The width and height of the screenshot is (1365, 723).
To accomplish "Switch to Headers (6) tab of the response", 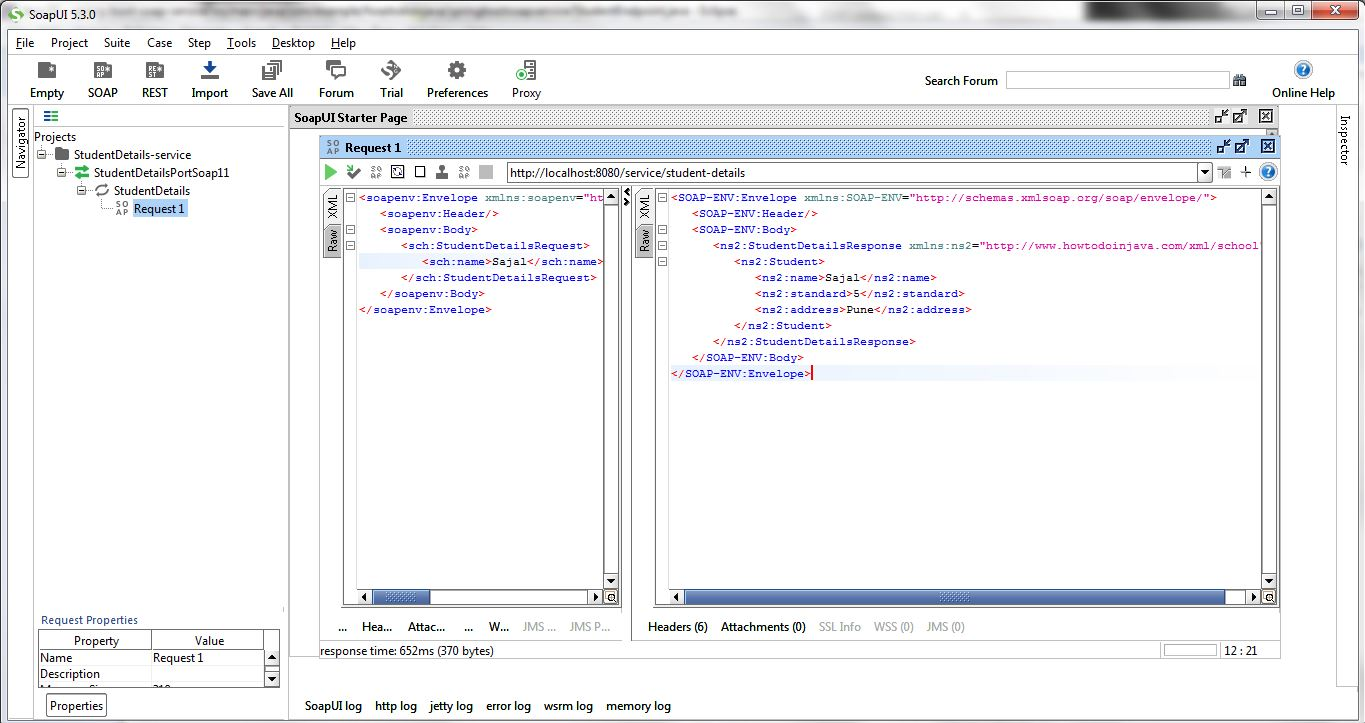I will pyautogui.click(x=676, y=627).
